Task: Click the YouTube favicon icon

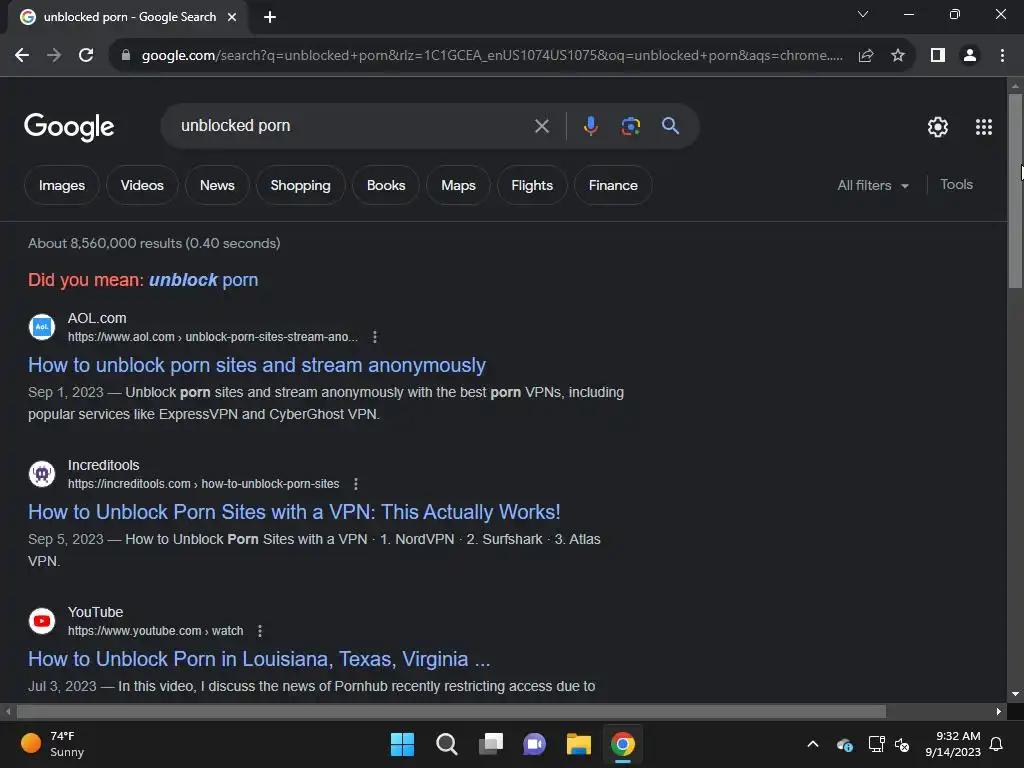Action: click(42, 621)
